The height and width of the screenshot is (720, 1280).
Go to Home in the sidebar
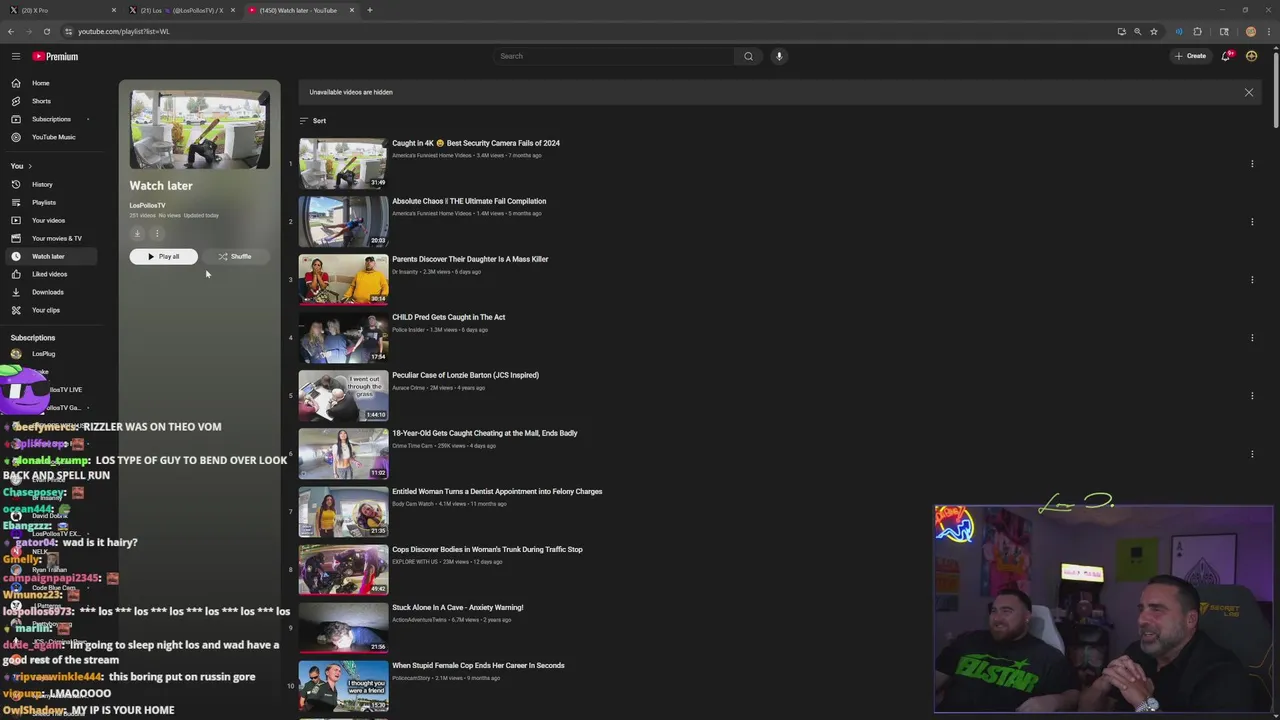point(40,83)
